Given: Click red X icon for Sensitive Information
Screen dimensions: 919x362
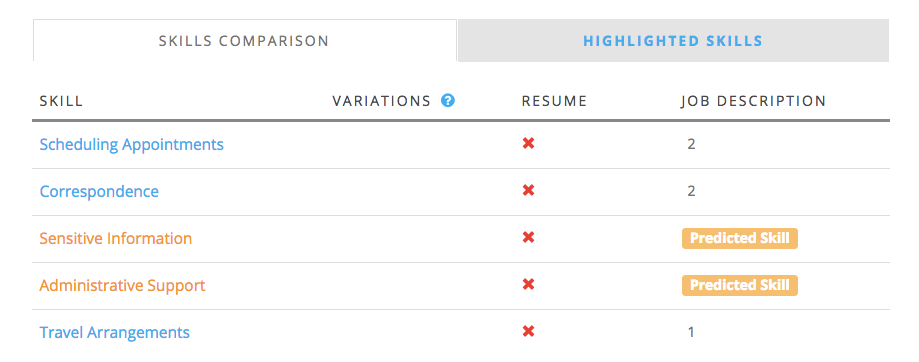Looking at the screenshot, I should coord(528,237).
